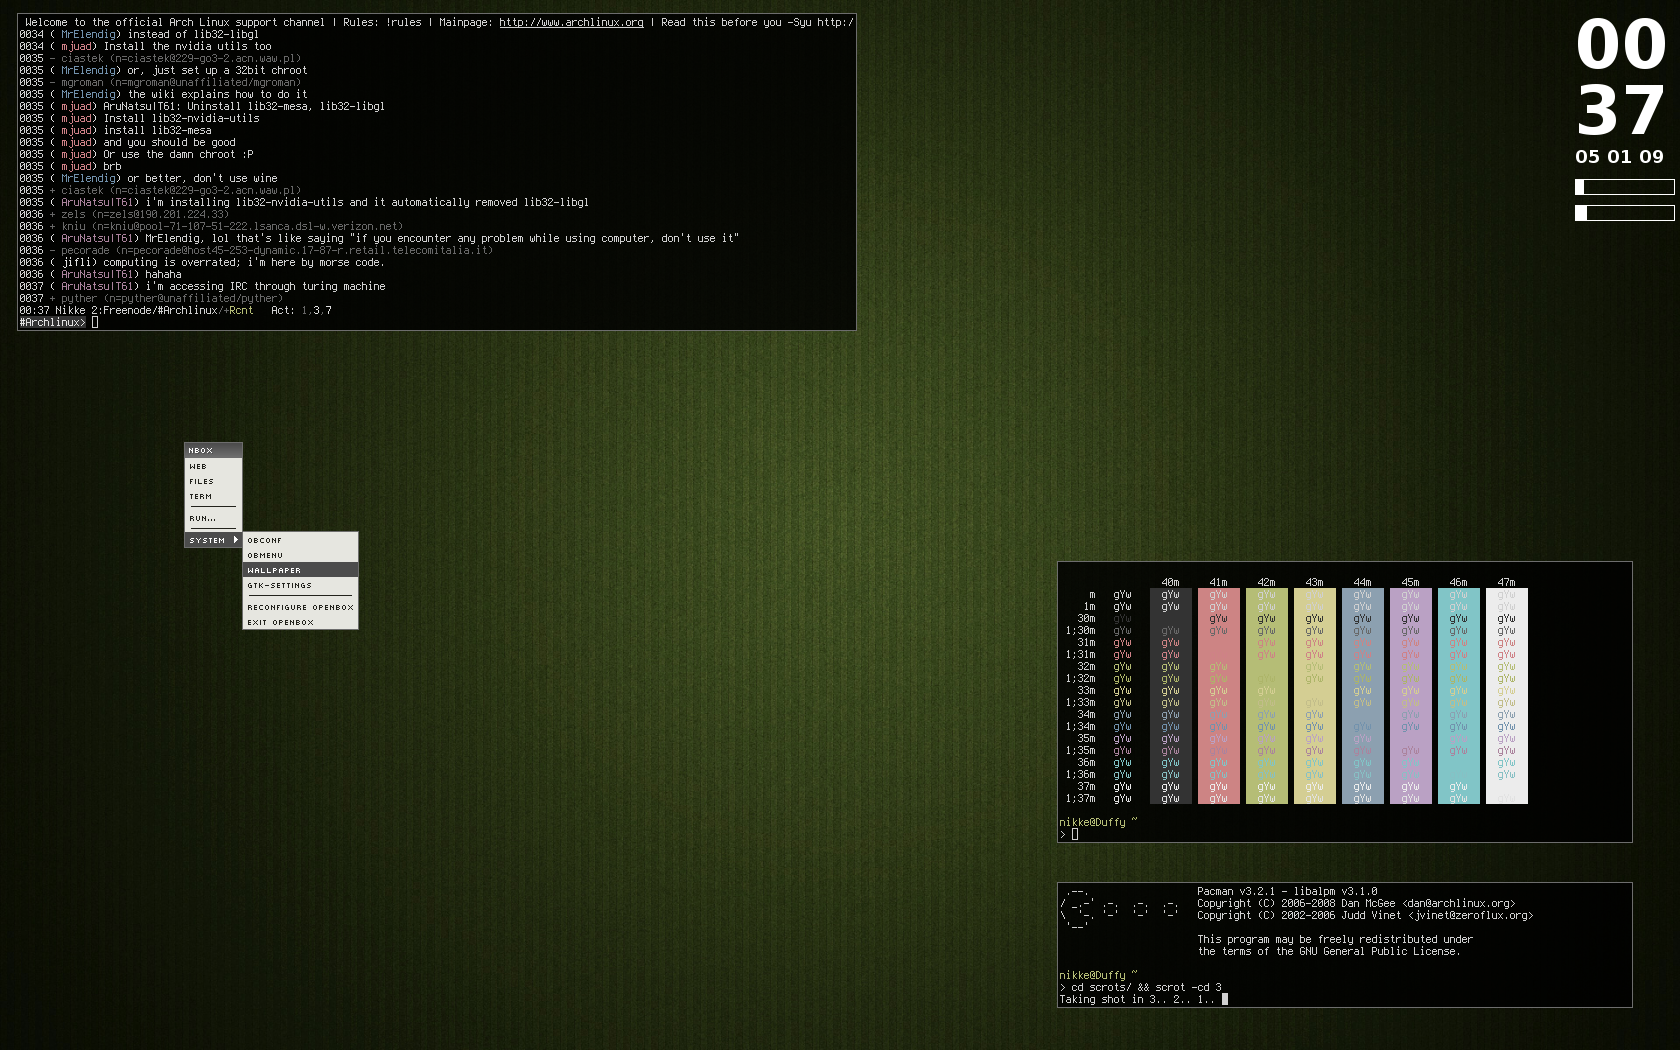This screenshot has height=1050, width=1680.
Task: Open GTK-Settings from the System submenu
Action: (300, 585)
